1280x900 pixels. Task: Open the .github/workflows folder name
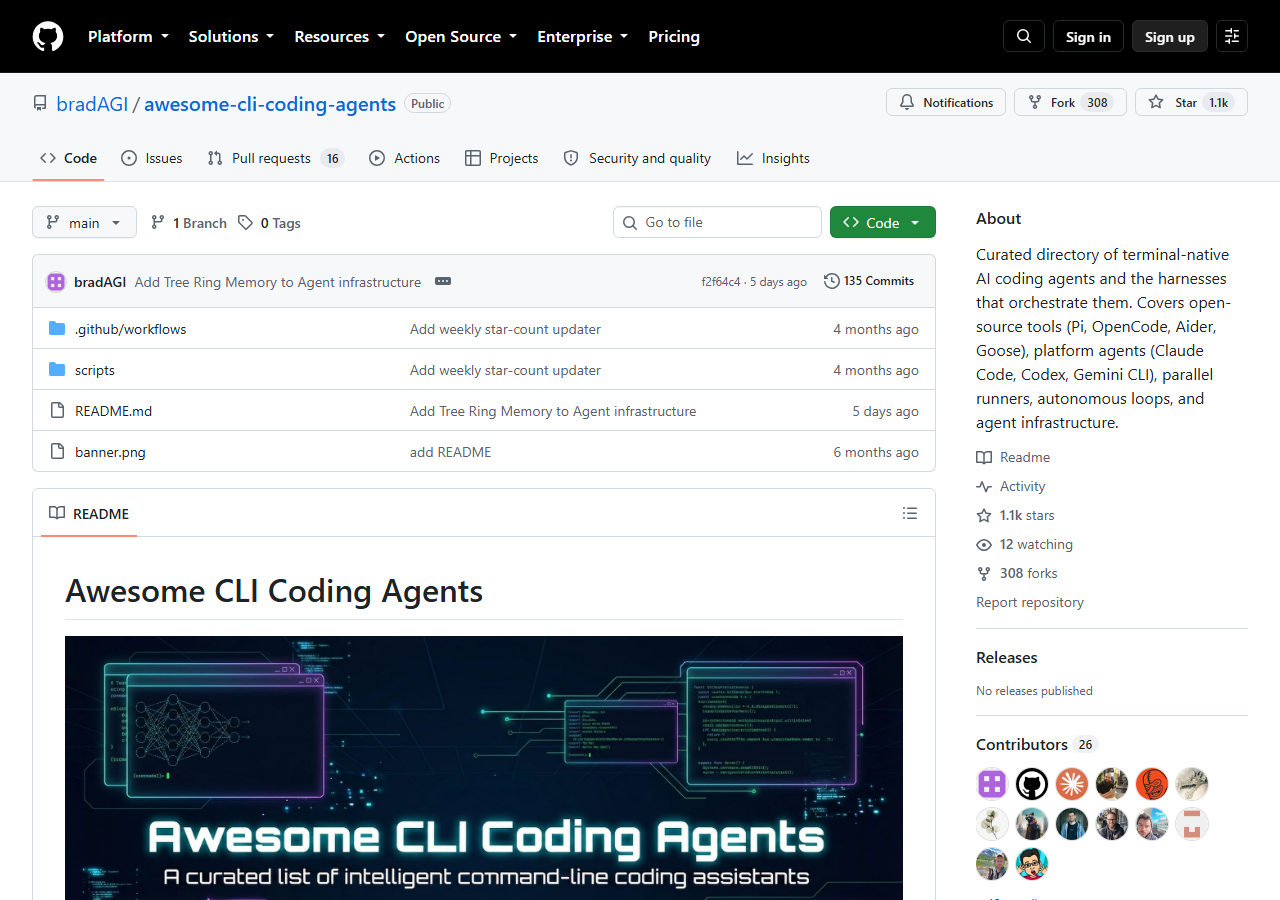(130, 329)
